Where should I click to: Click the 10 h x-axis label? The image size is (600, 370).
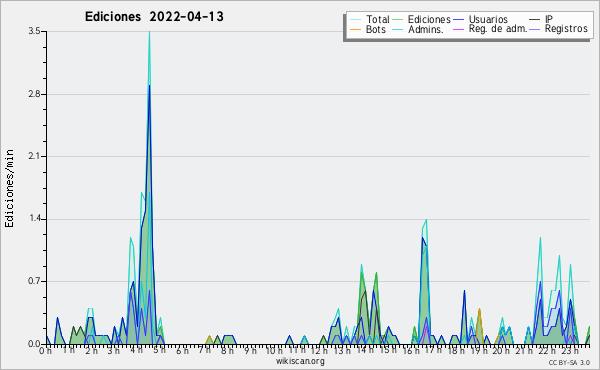[274, 350]
